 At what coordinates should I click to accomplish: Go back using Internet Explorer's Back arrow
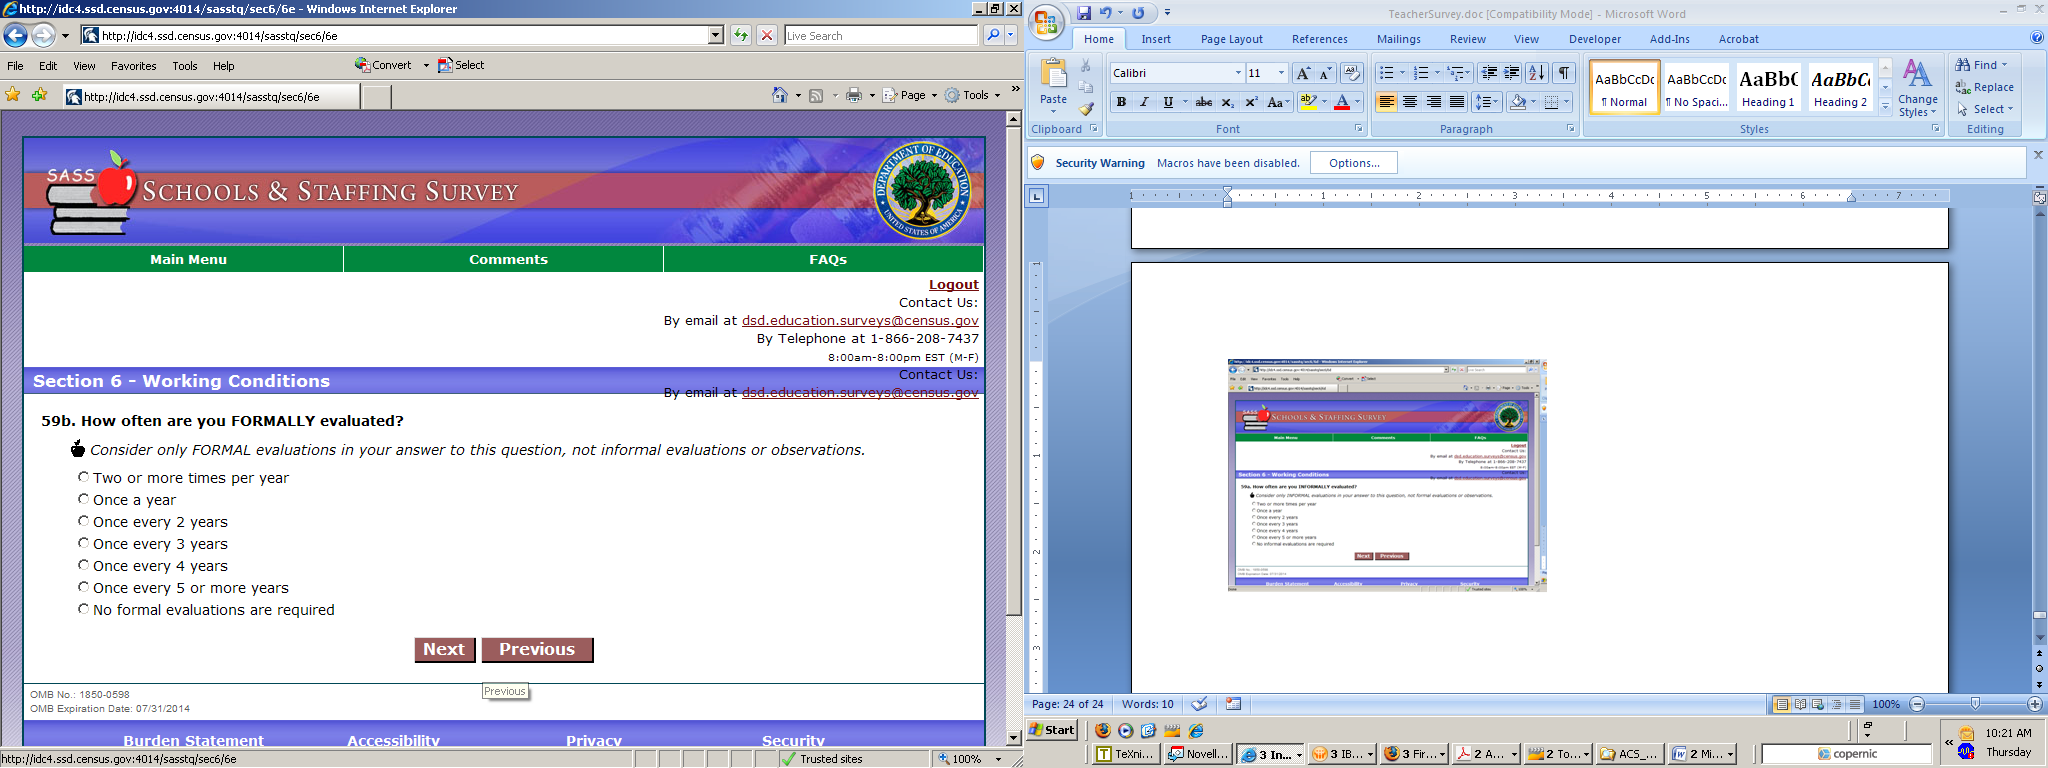(x=15, y=36)
